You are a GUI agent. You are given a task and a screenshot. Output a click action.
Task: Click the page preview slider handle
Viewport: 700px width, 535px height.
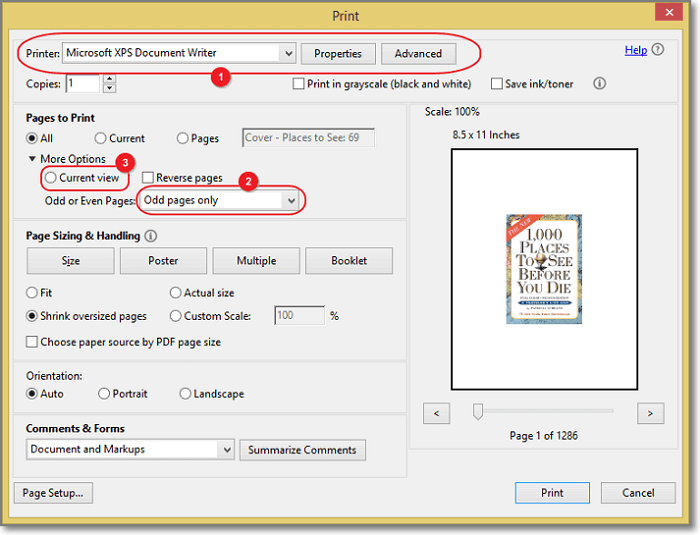pos(478,411)
